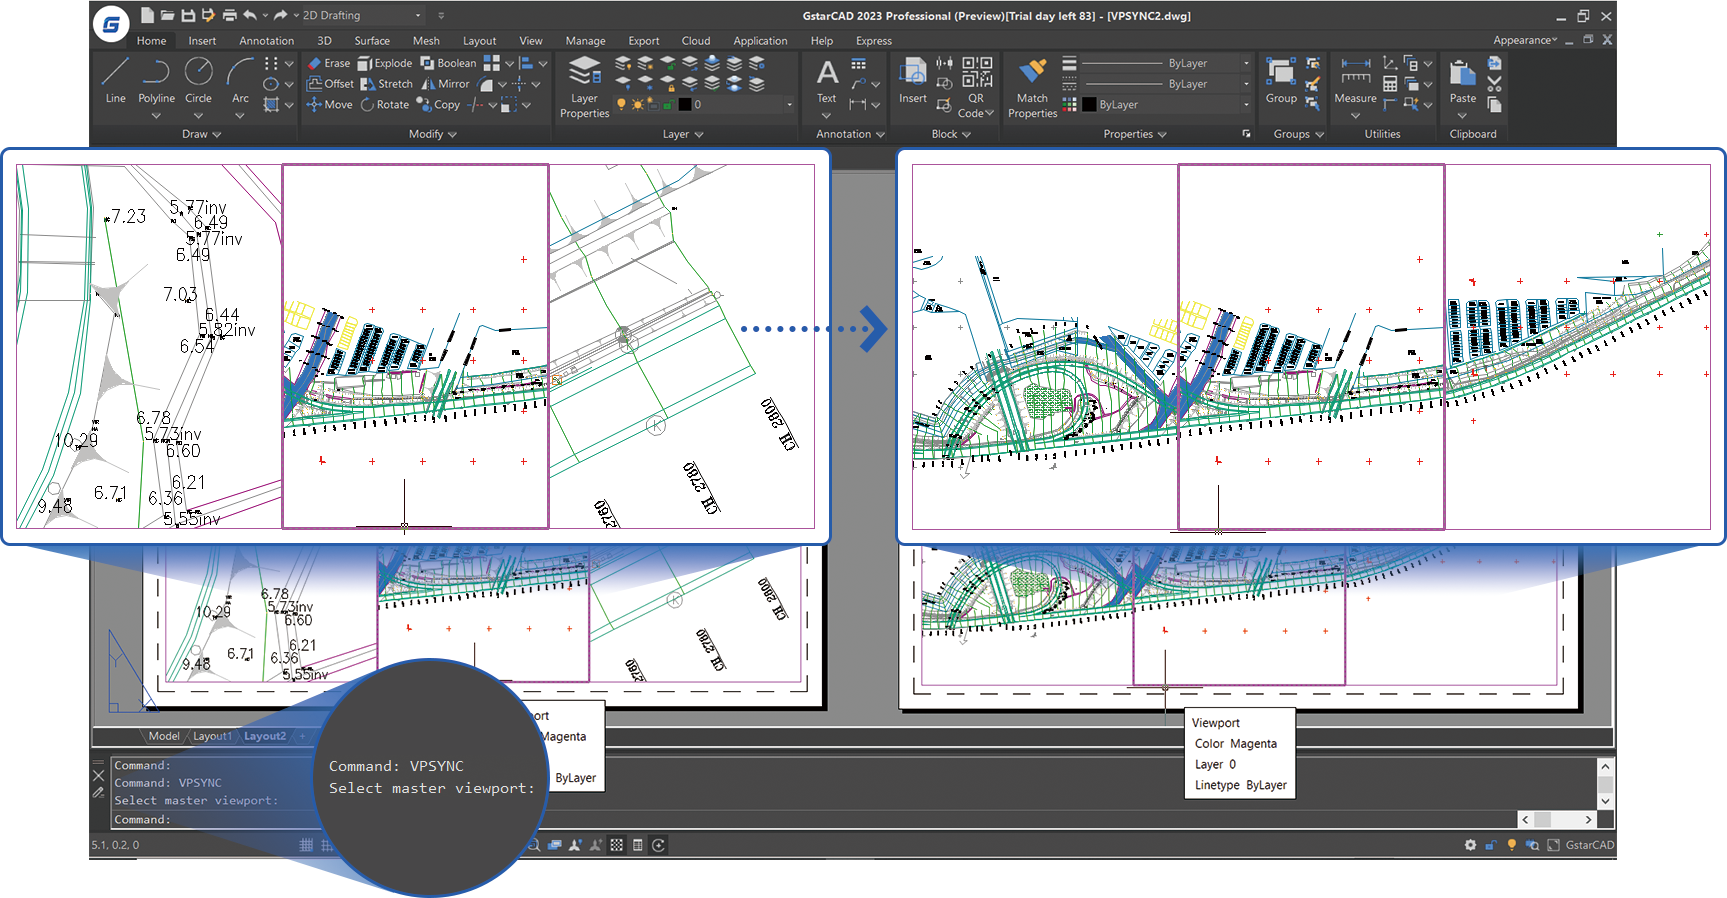Switch to the Layout1 tab

pyautogui.click(x=212, y=736)
